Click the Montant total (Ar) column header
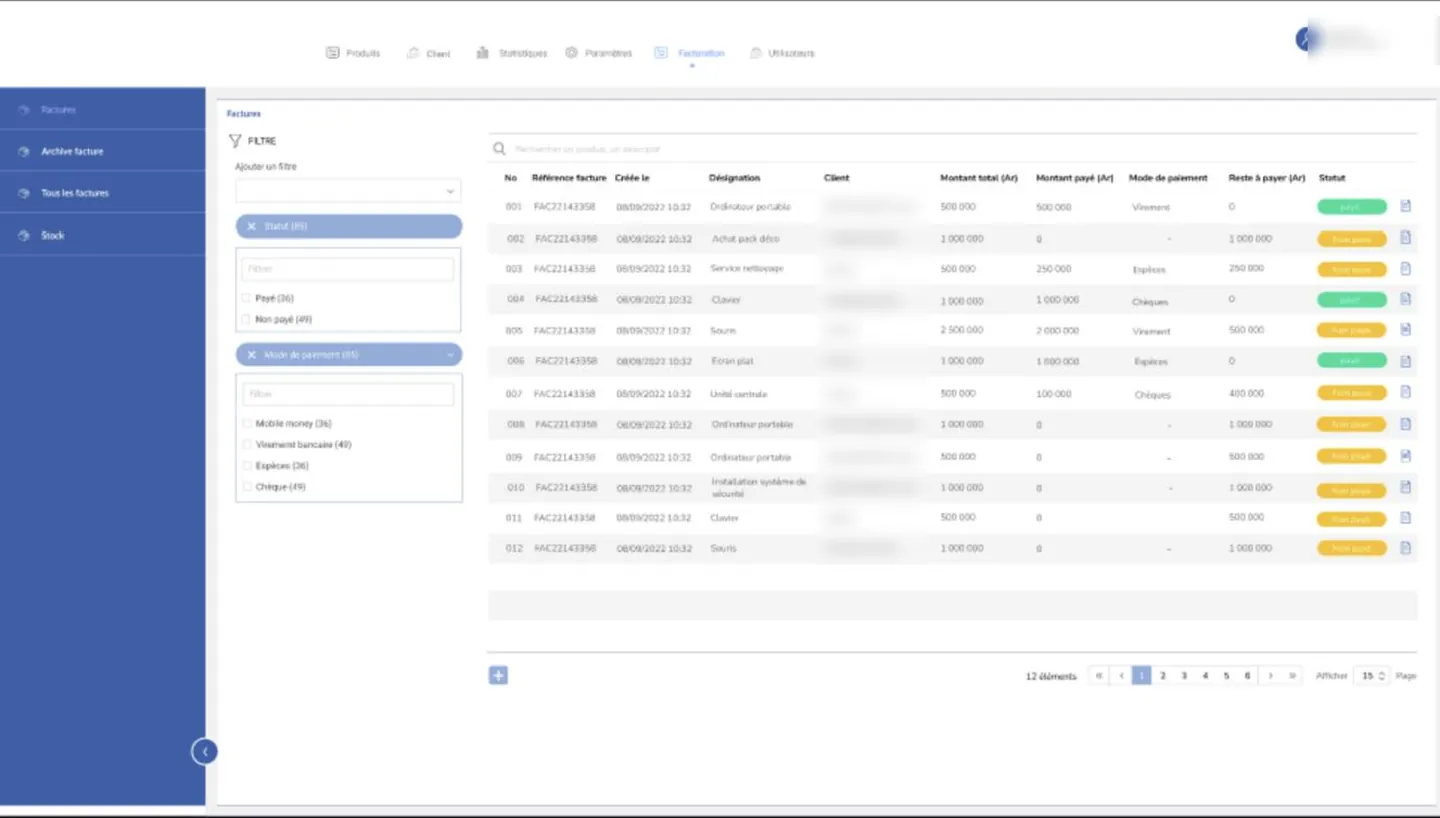Viewport: 1440px width, 818px height. click(979, 178)
